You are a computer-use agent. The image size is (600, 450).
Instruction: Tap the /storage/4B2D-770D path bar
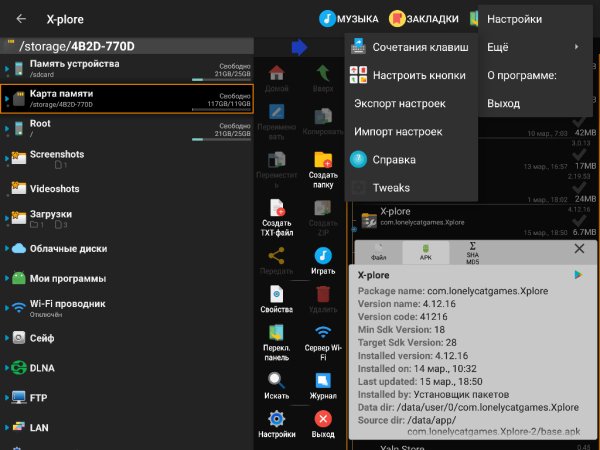tap(127, 46)
